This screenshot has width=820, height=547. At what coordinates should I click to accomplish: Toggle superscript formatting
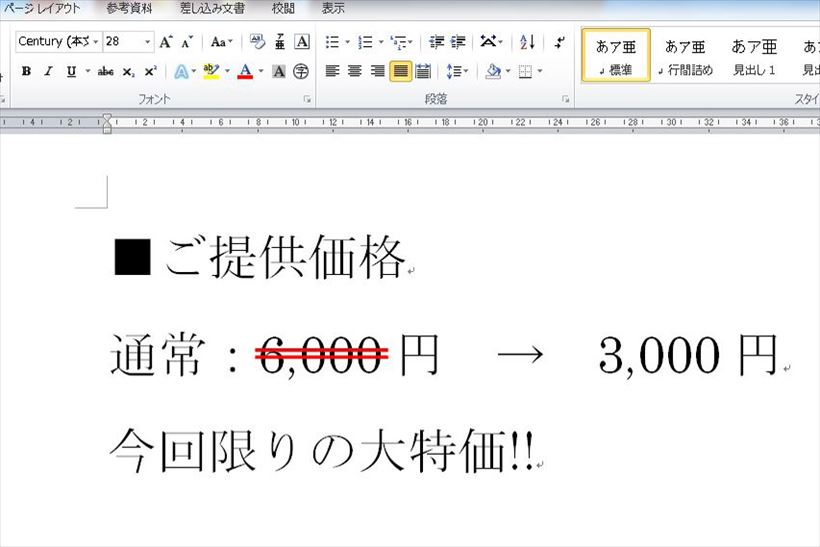[x=150, y=71]
